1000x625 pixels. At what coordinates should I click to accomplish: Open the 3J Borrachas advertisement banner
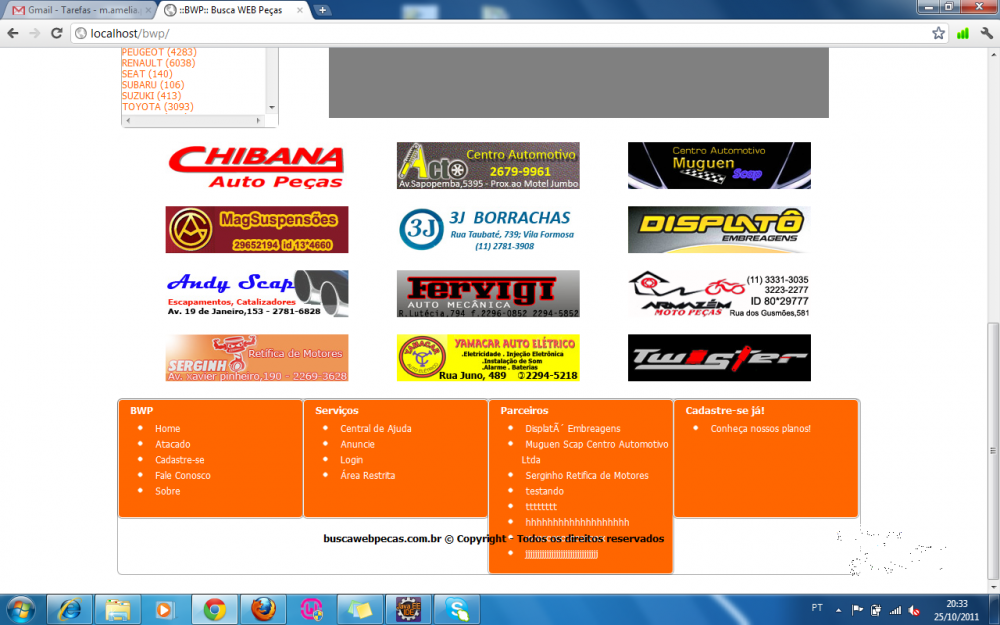click(487, 230)
